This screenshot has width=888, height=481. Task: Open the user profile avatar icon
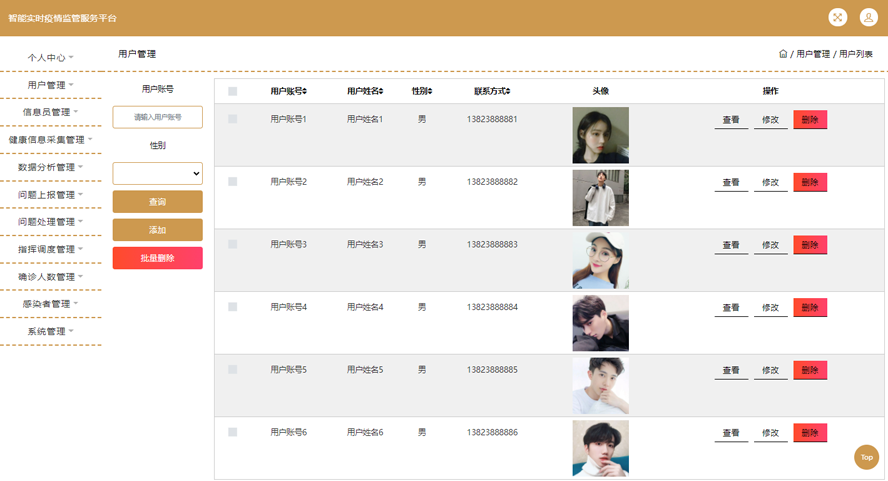(x=867, y=17)
